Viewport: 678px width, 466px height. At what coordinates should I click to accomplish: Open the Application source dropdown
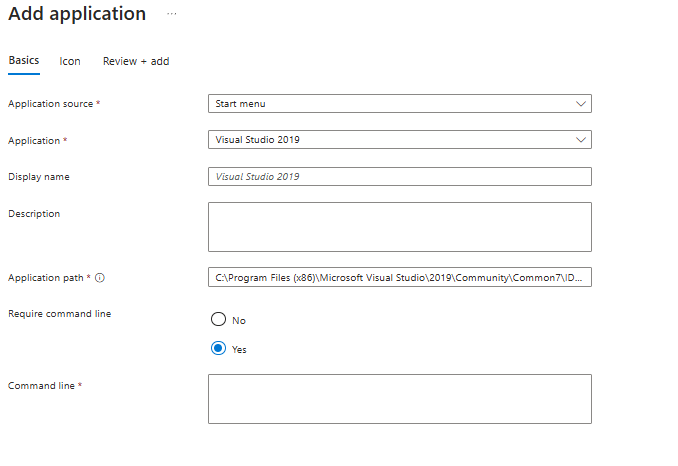point(400,104)
